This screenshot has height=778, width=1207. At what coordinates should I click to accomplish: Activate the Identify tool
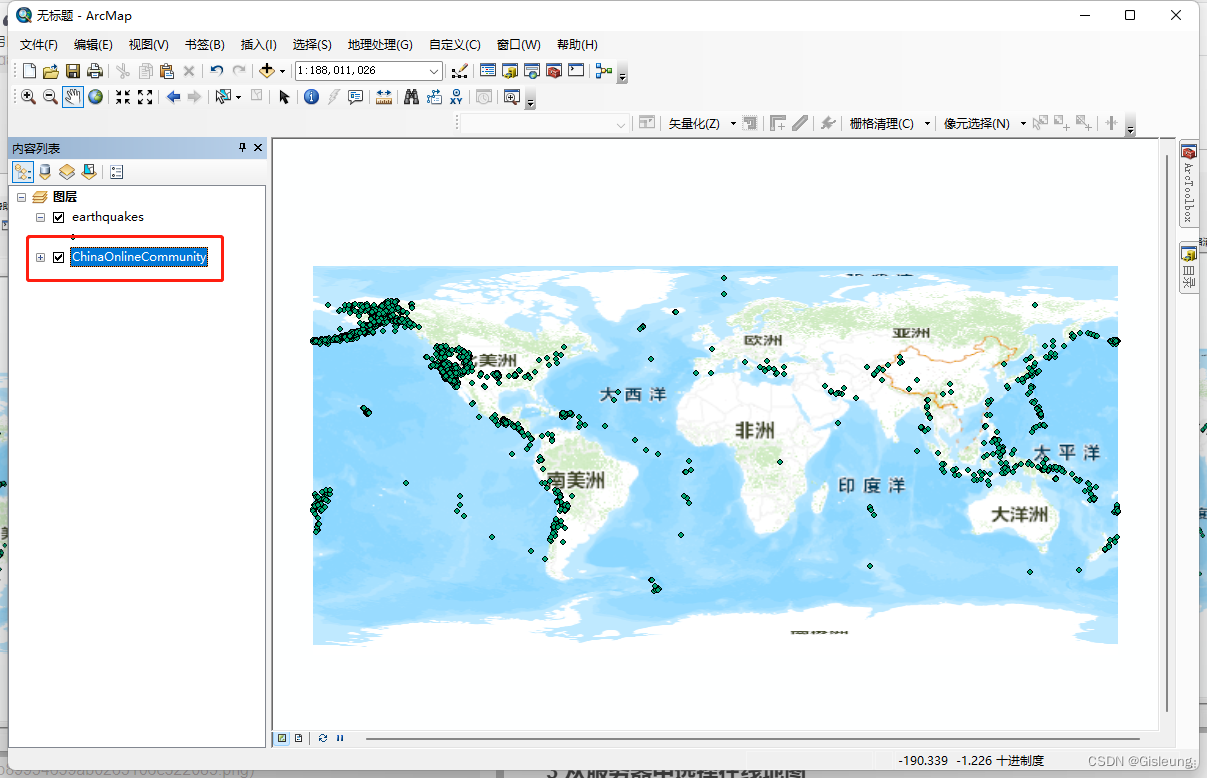[311, 97]
